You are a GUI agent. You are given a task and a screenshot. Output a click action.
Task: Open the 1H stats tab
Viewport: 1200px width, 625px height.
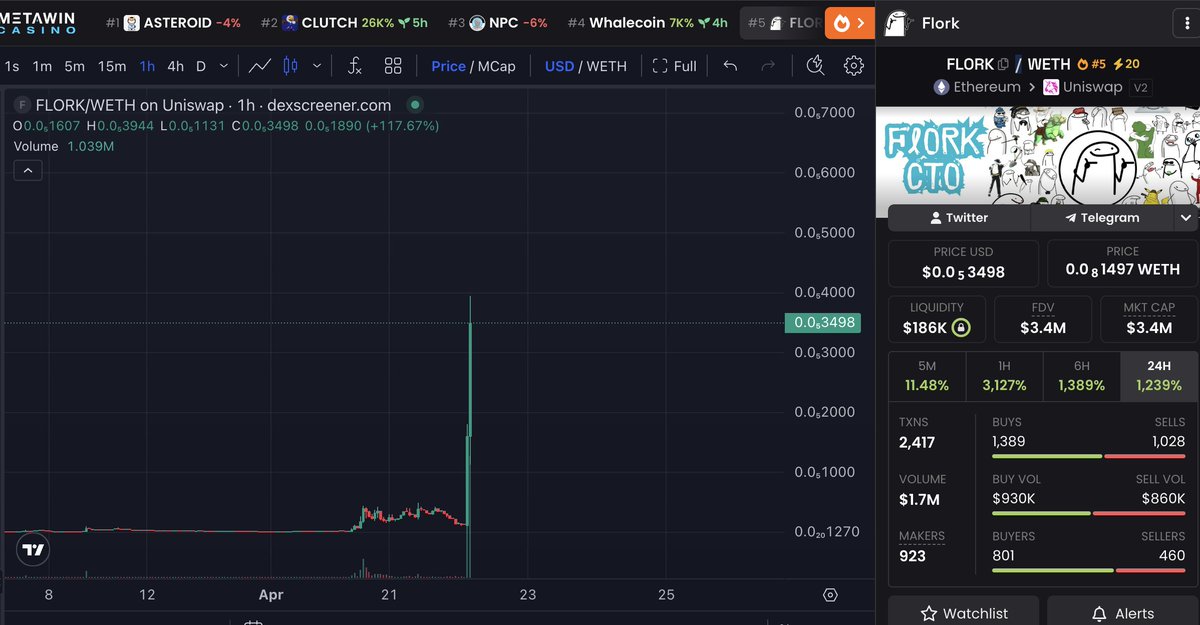(1004, 376)
